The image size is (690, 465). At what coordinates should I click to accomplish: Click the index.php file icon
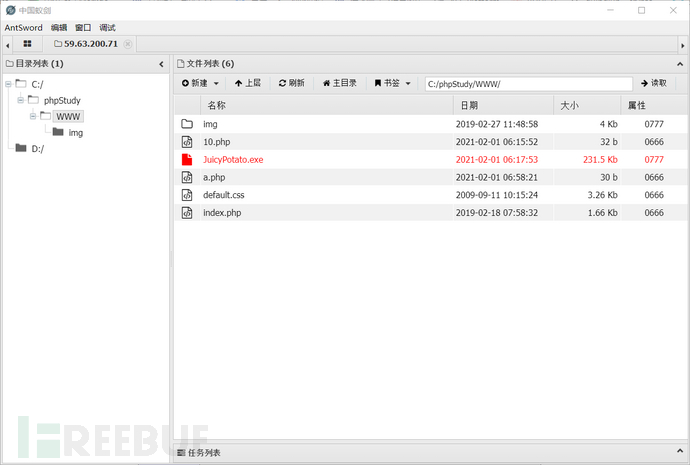[x=187, y=212]
